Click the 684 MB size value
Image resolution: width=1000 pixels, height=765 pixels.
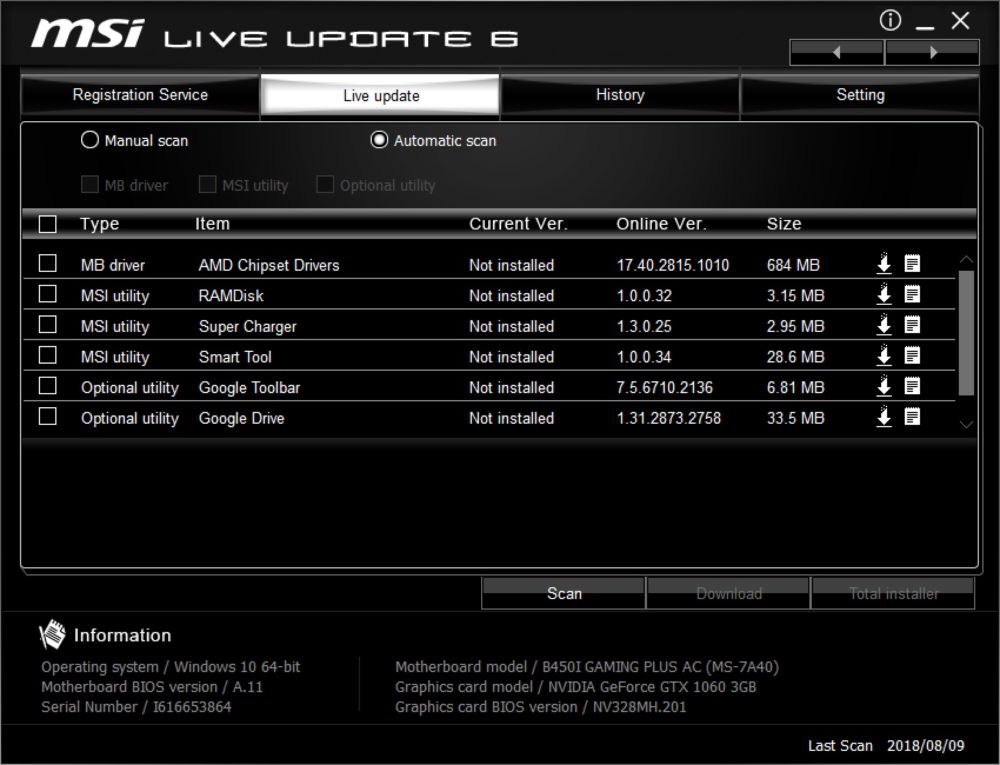[793, 265]
